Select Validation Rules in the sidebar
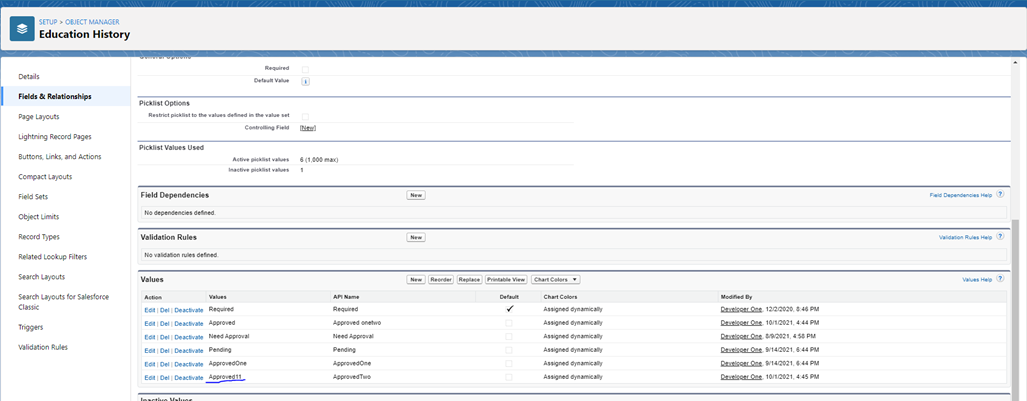Viewport: 1027px width, 401px height. (43, 347)
